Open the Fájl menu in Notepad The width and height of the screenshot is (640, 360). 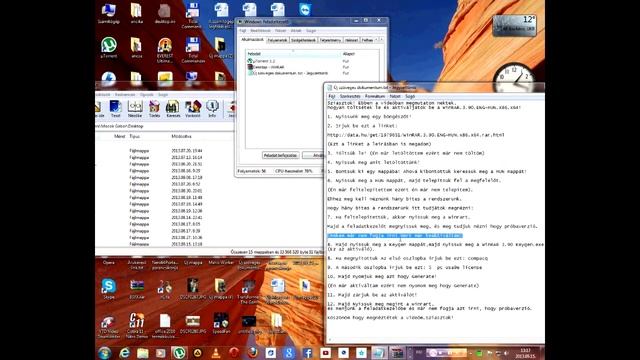[332, 96]
